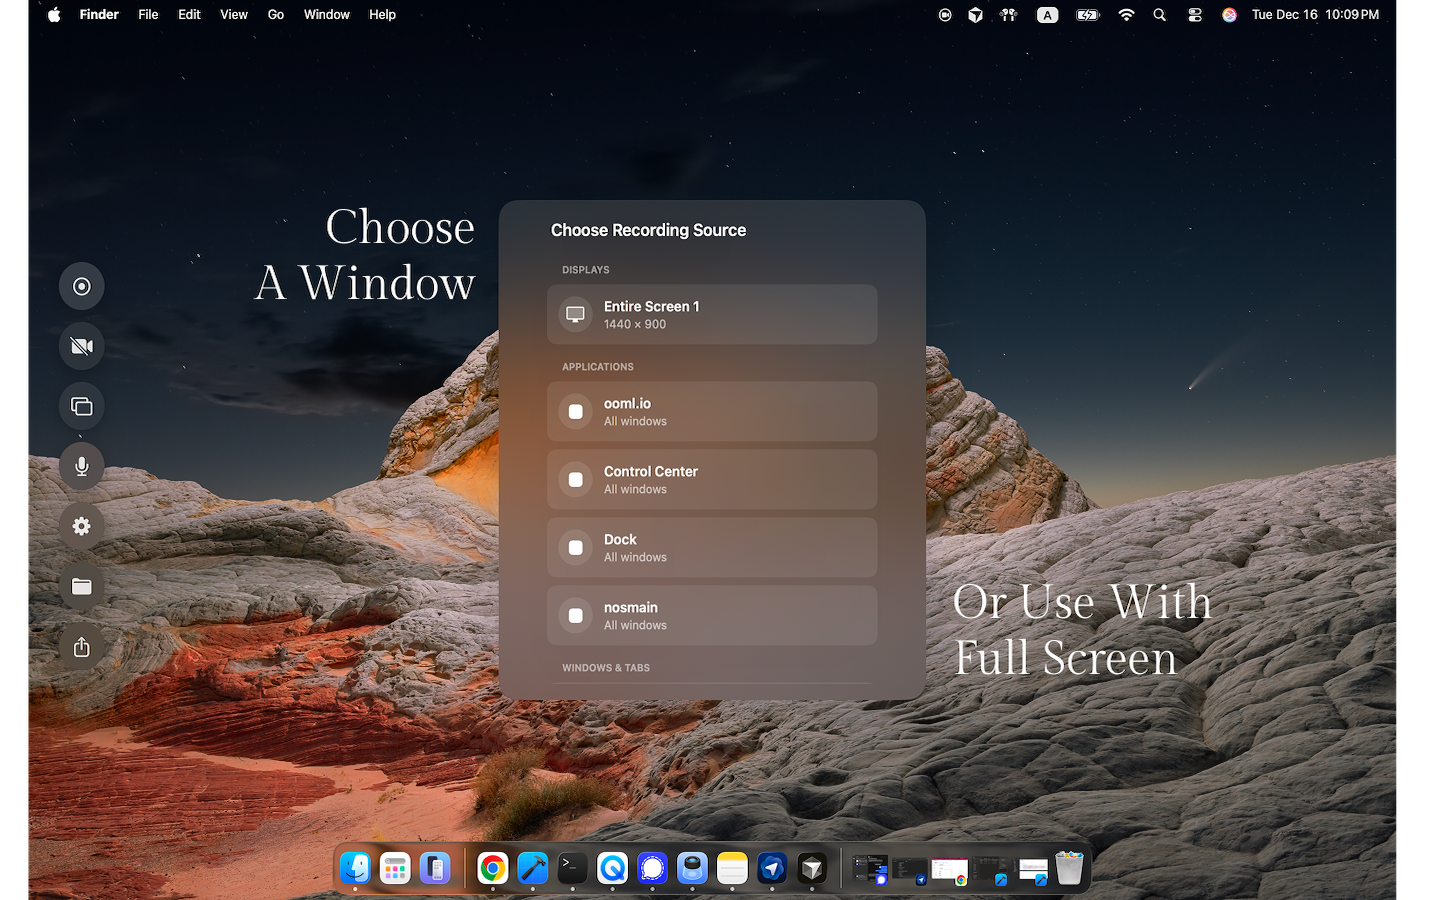The width and height of the screenshot is (1440, 900).
Task: Open the Window menu
Action: (327, 15)
